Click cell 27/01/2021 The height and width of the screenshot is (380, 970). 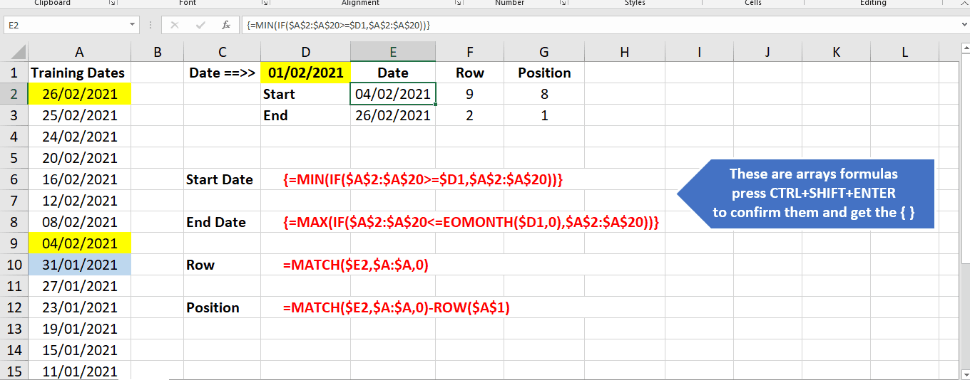80,287
